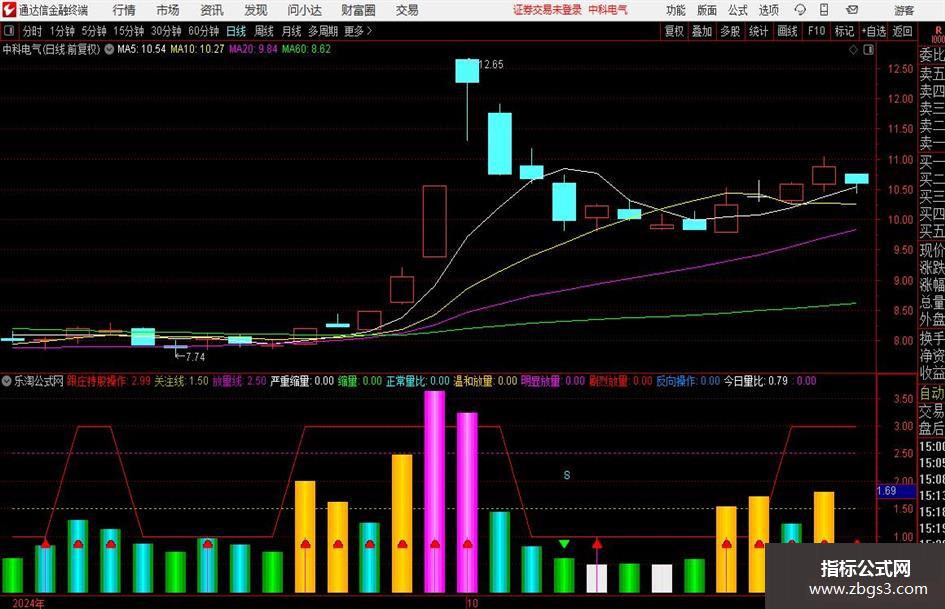
Task: Click the 叠加 overlay button
Action: 702,31
